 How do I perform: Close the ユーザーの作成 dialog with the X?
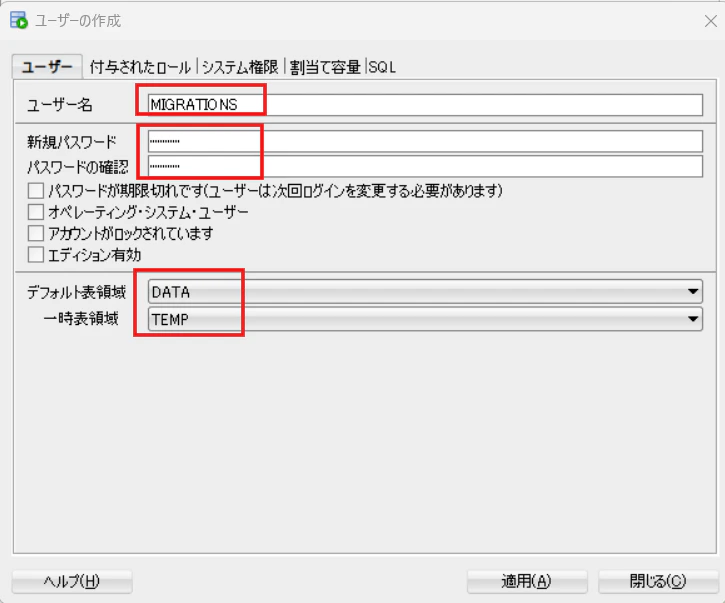tap(711, 21)
